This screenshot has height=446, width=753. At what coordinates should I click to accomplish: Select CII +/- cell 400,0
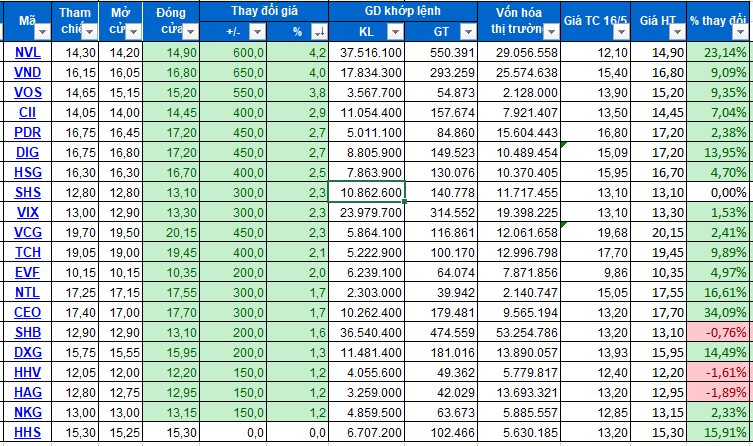click(233, 112)
